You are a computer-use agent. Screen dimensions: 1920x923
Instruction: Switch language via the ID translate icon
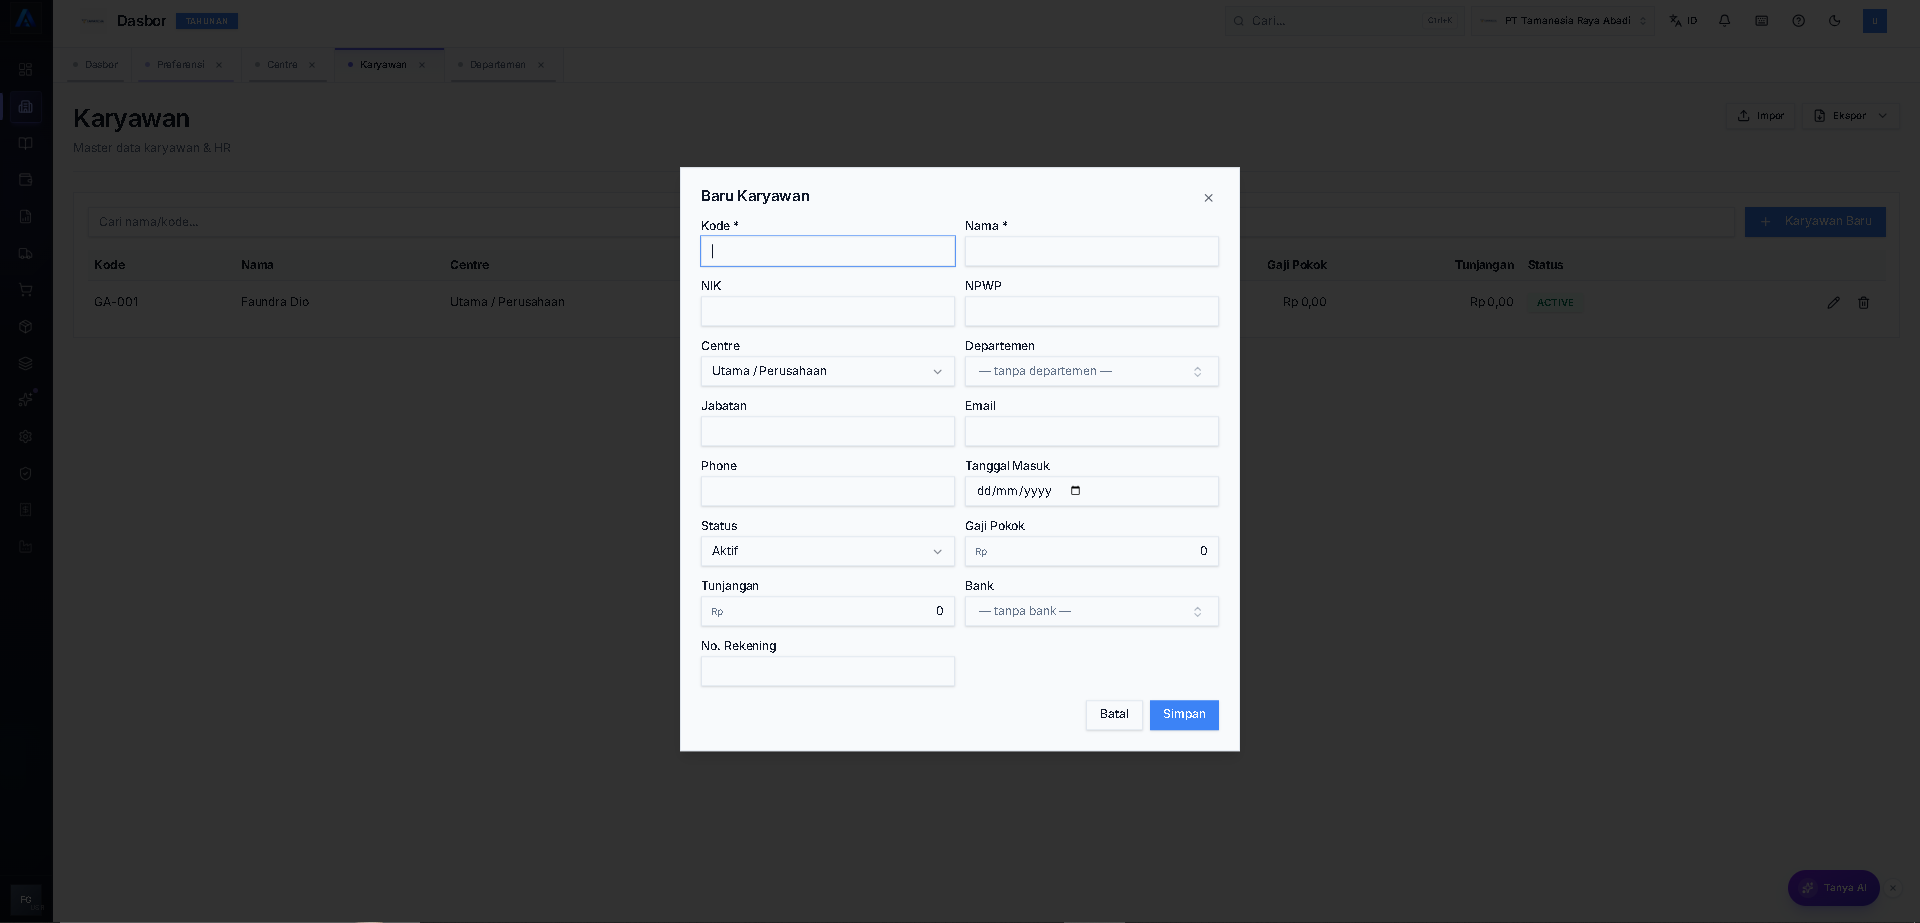pos(1683,21)
